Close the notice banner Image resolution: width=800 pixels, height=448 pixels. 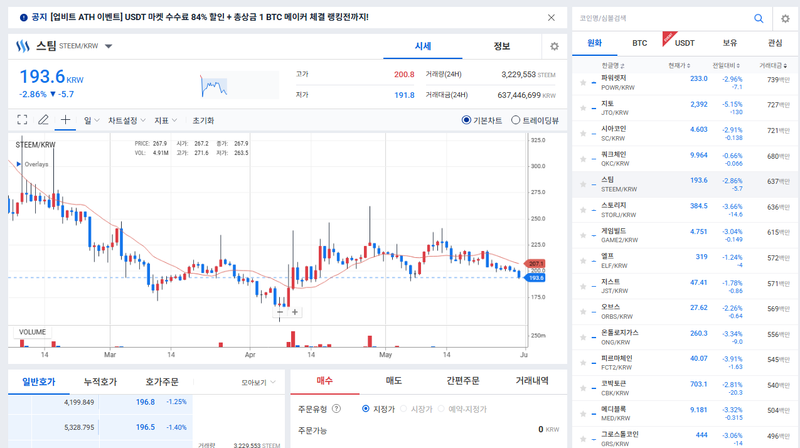click(551, 17)
